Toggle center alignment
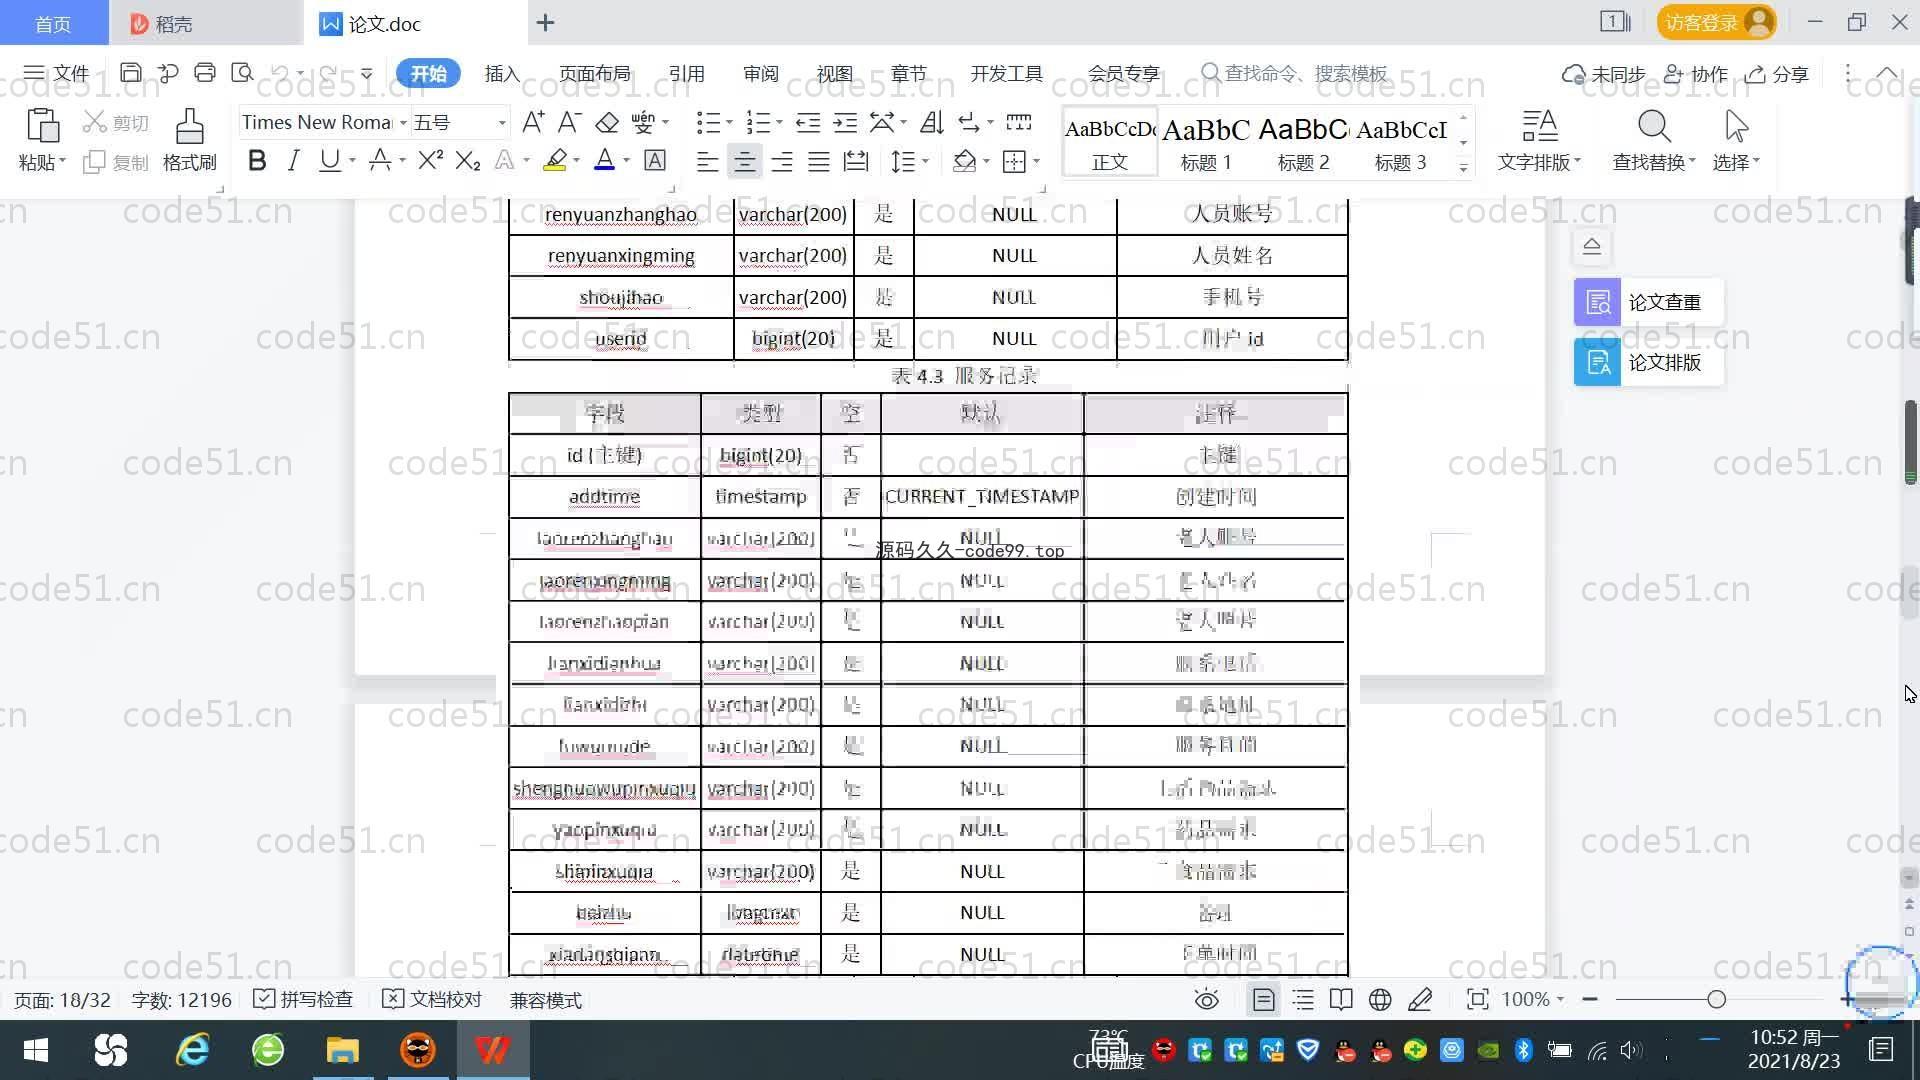The width and height of the screenshot is (1920, 1080). [x=744, y=161]
